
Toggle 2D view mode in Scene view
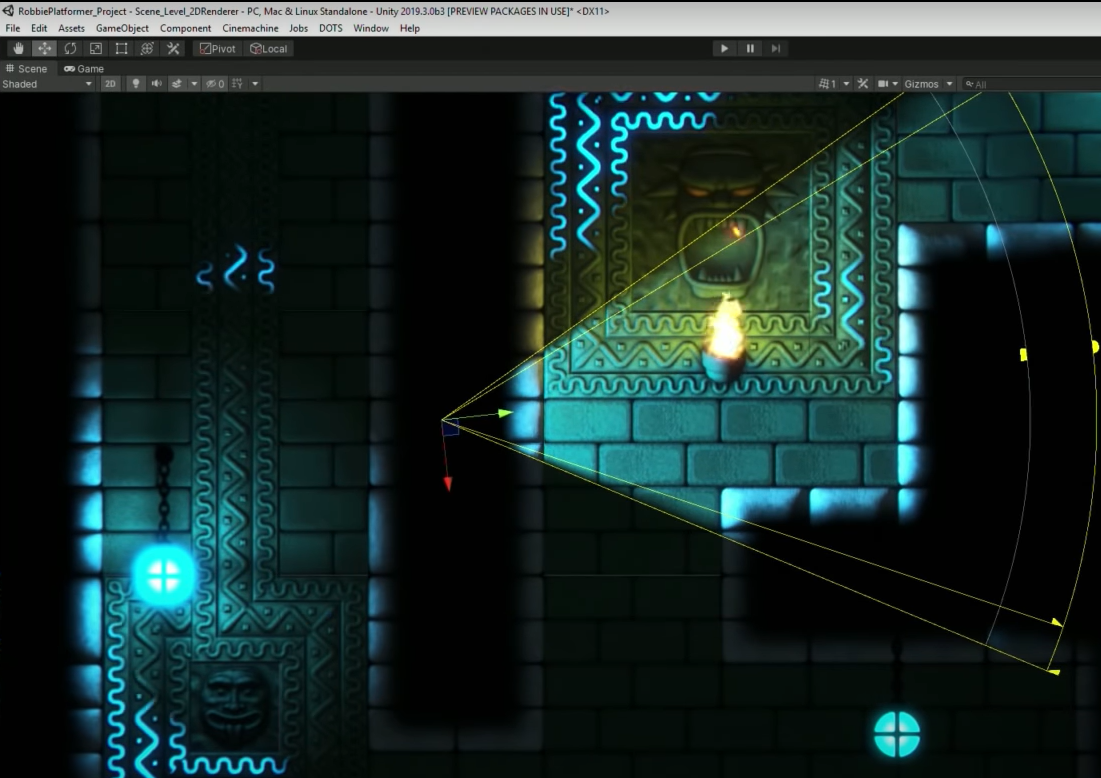pyautogui.click(x=111, y=84)
